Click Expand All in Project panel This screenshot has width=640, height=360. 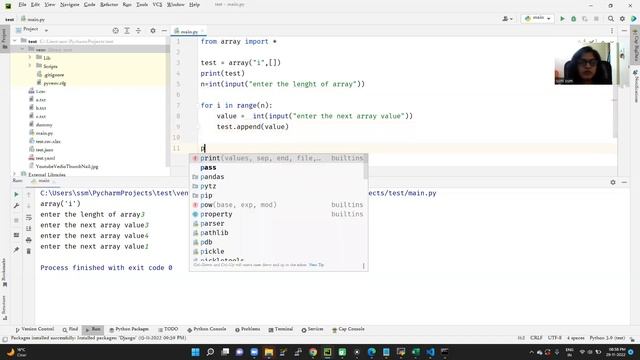click(127, 31)
